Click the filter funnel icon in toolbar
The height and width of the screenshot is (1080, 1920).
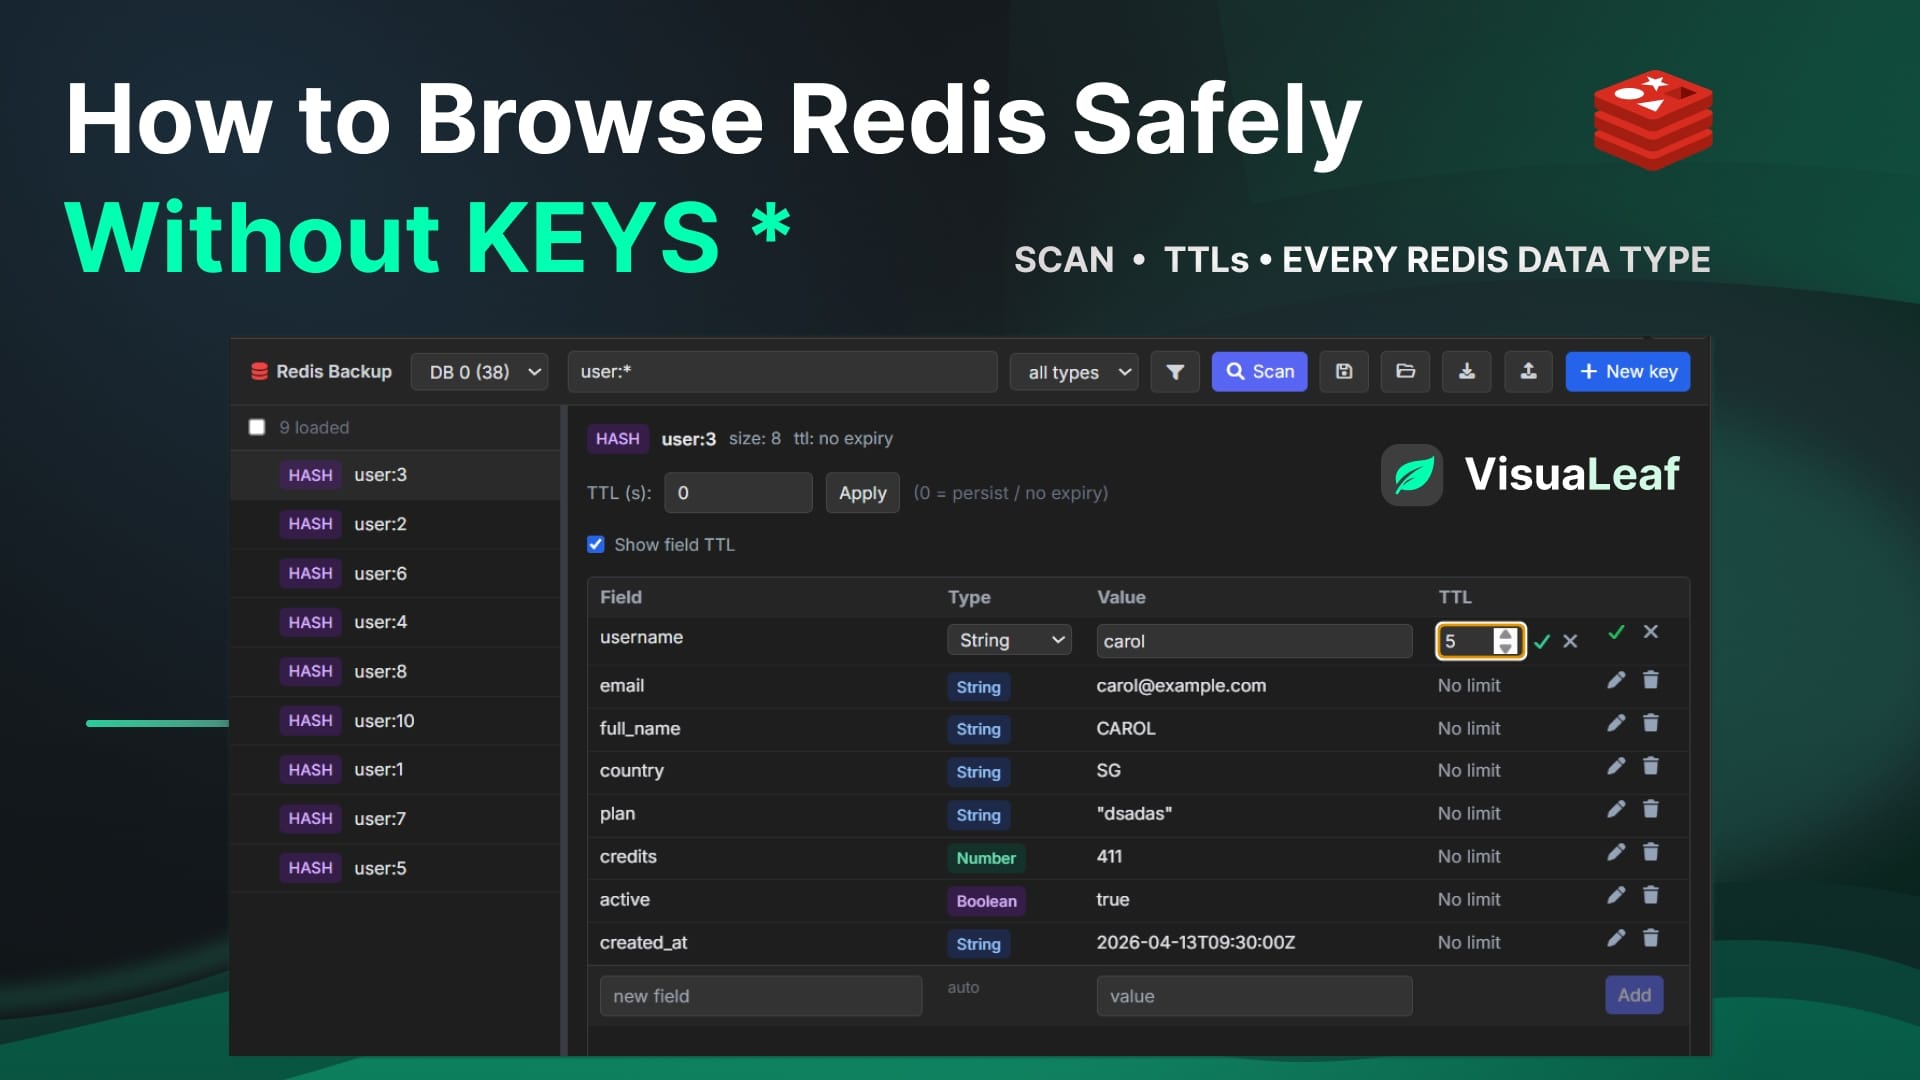(x=1175, y=372)
